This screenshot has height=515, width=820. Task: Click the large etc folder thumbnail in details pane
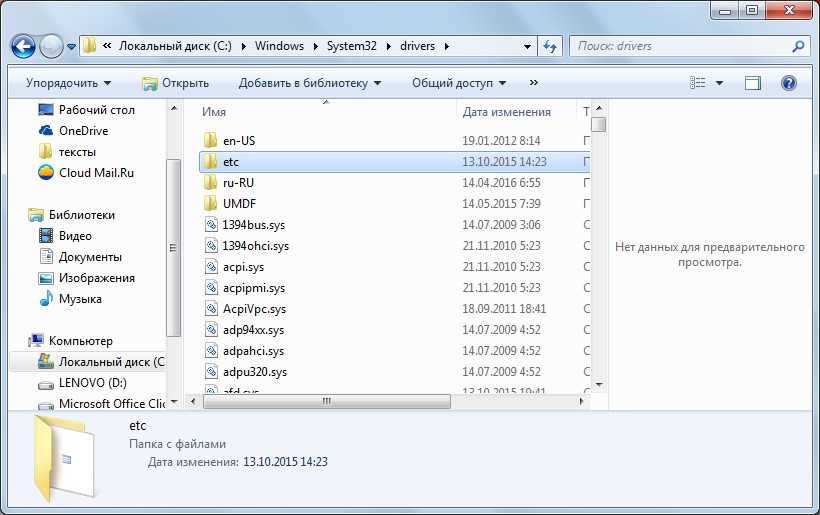point(65,459)
